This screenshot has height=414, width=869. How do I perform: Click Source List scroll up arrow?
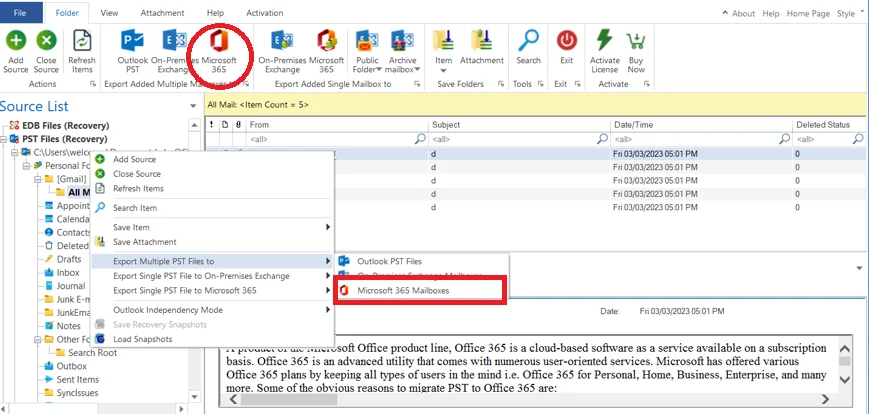194,125
